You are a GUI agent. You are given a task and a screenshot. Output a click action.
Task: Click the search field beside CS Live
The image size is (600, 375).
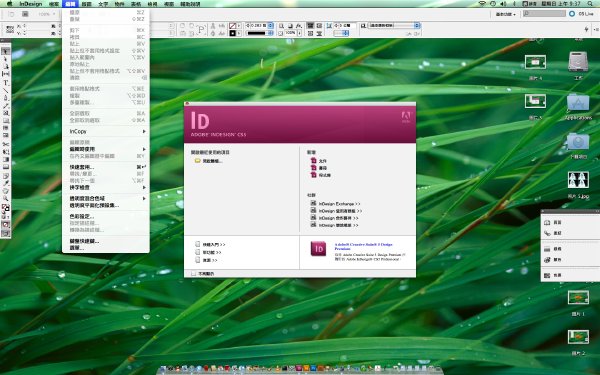click(x=544, y=14)
